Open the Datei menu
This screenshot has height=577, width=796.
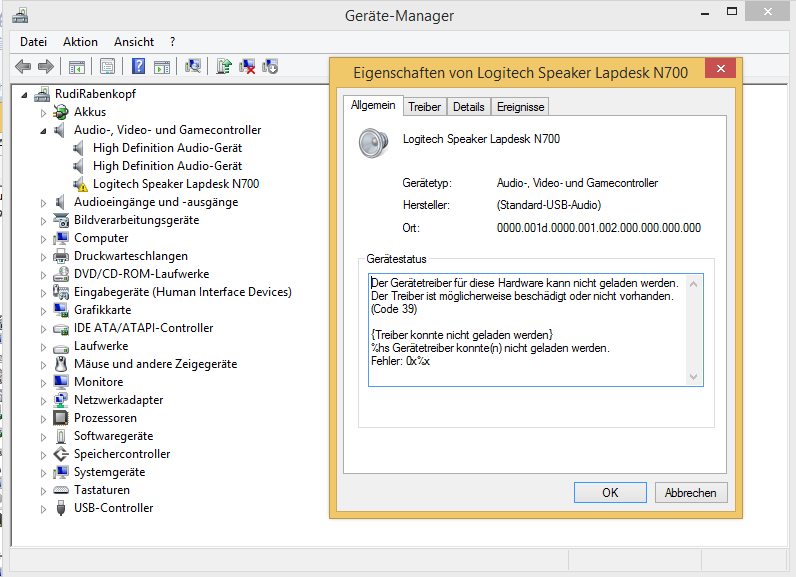coord(34,42)
